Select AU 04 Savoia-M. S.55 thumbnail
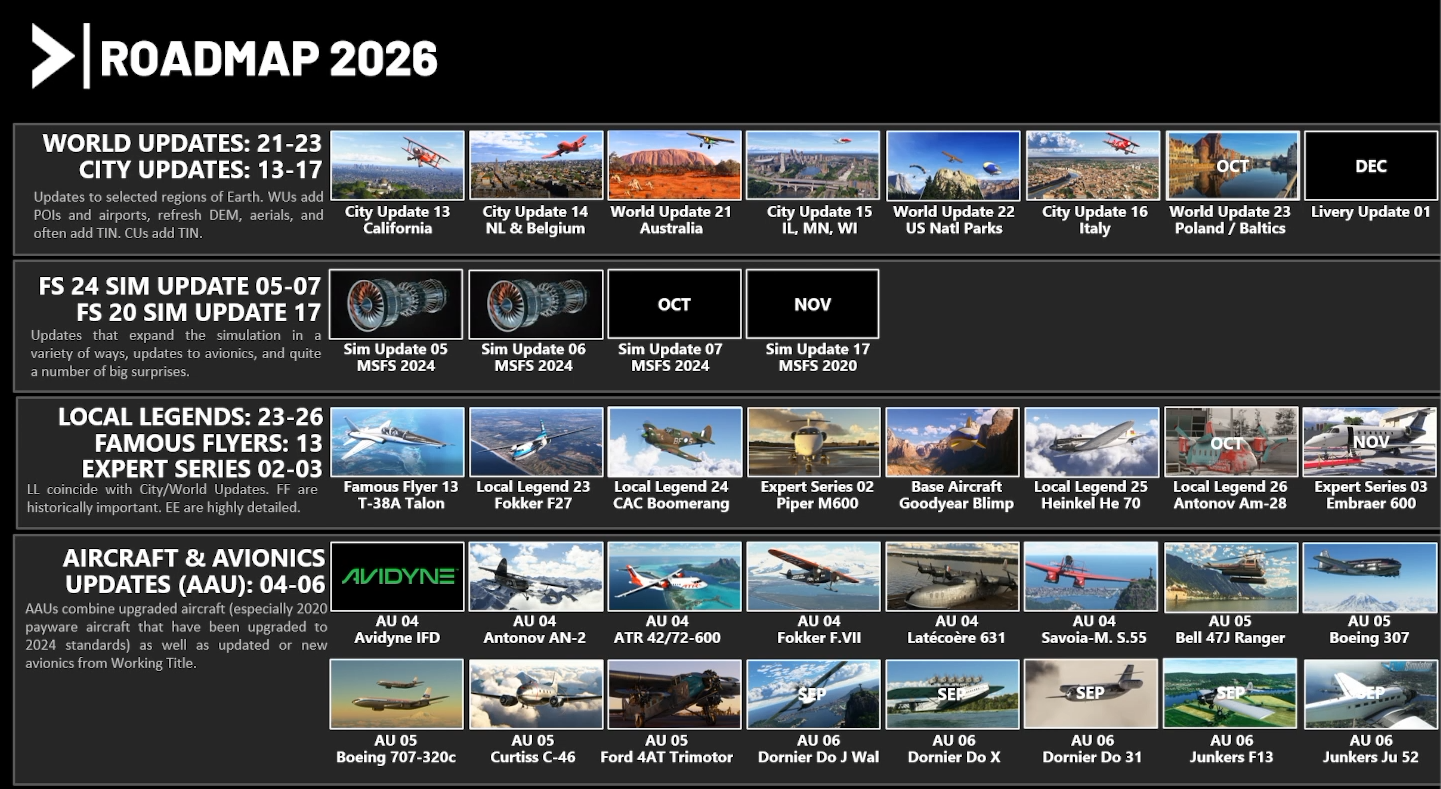 (1092, 576)
